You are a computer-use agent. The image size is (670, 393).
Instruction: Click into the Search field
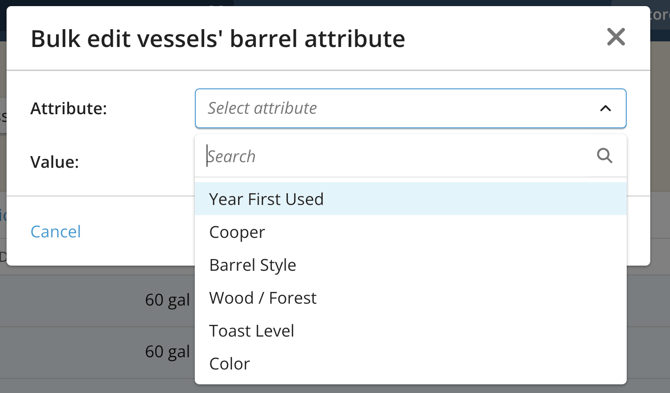pos(411,156)
